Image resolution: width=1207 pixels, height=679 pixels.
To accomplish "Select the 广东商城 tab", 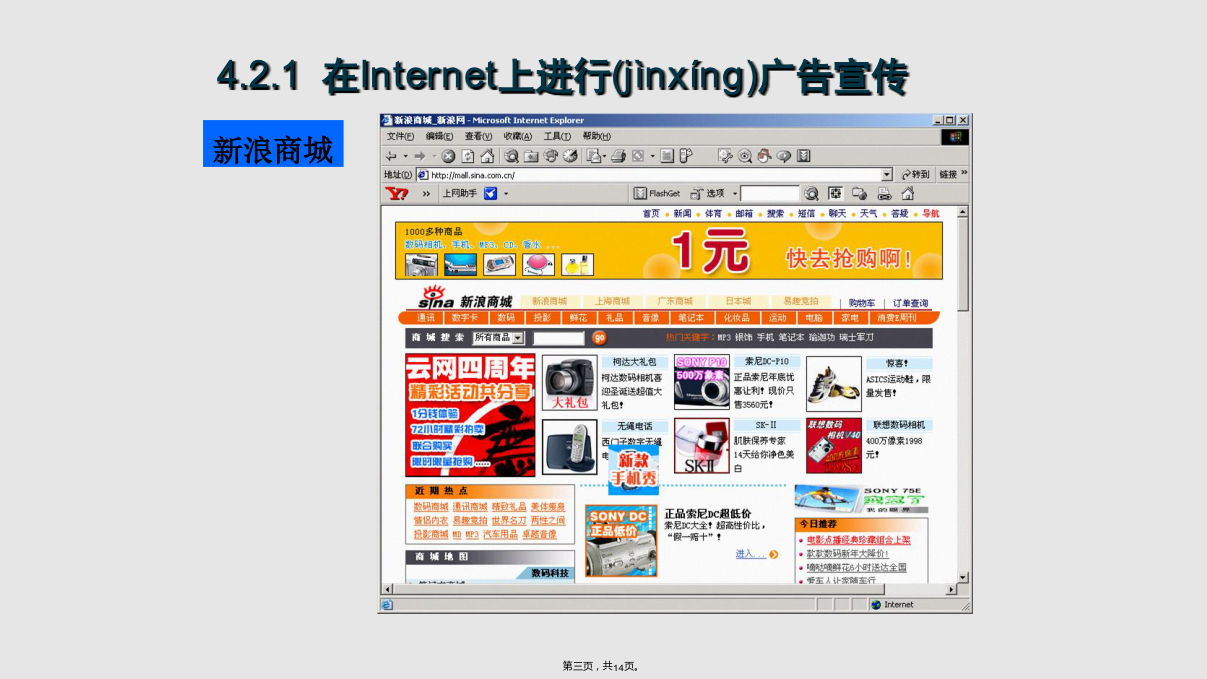I will point(675,301).
